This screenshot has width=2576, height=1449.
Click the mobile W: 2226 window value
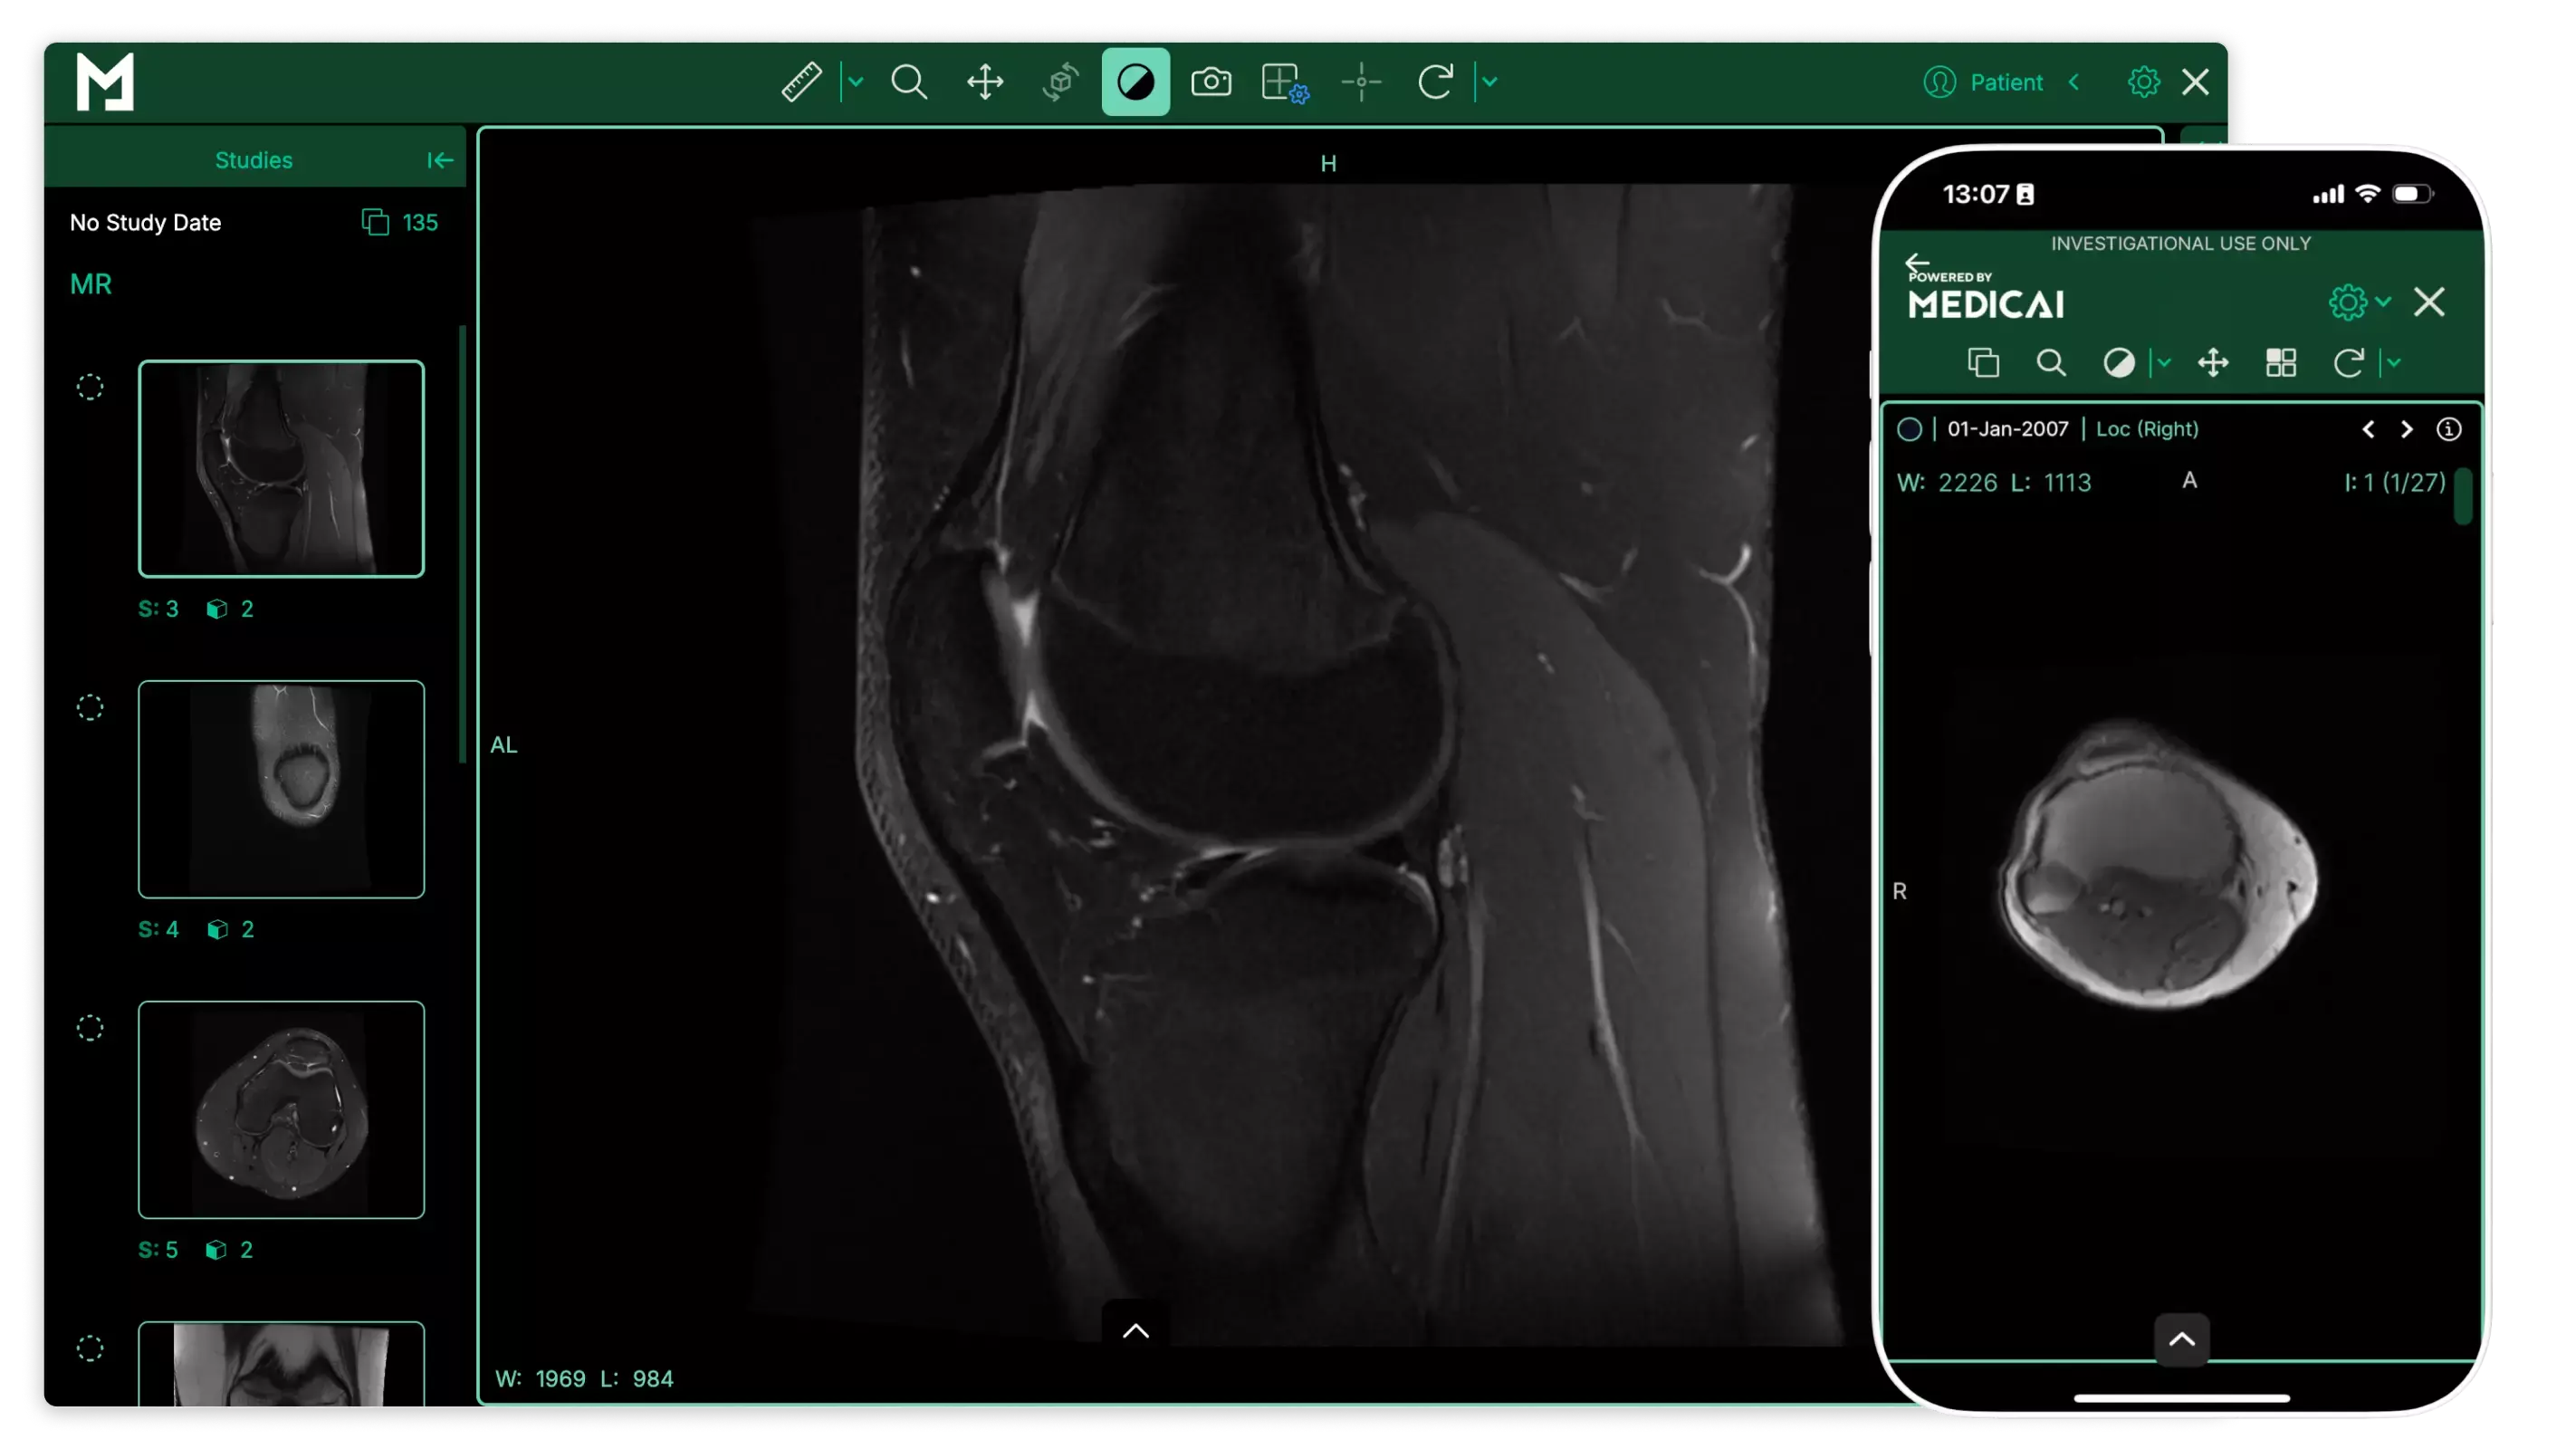click(x=1947, y=483)
